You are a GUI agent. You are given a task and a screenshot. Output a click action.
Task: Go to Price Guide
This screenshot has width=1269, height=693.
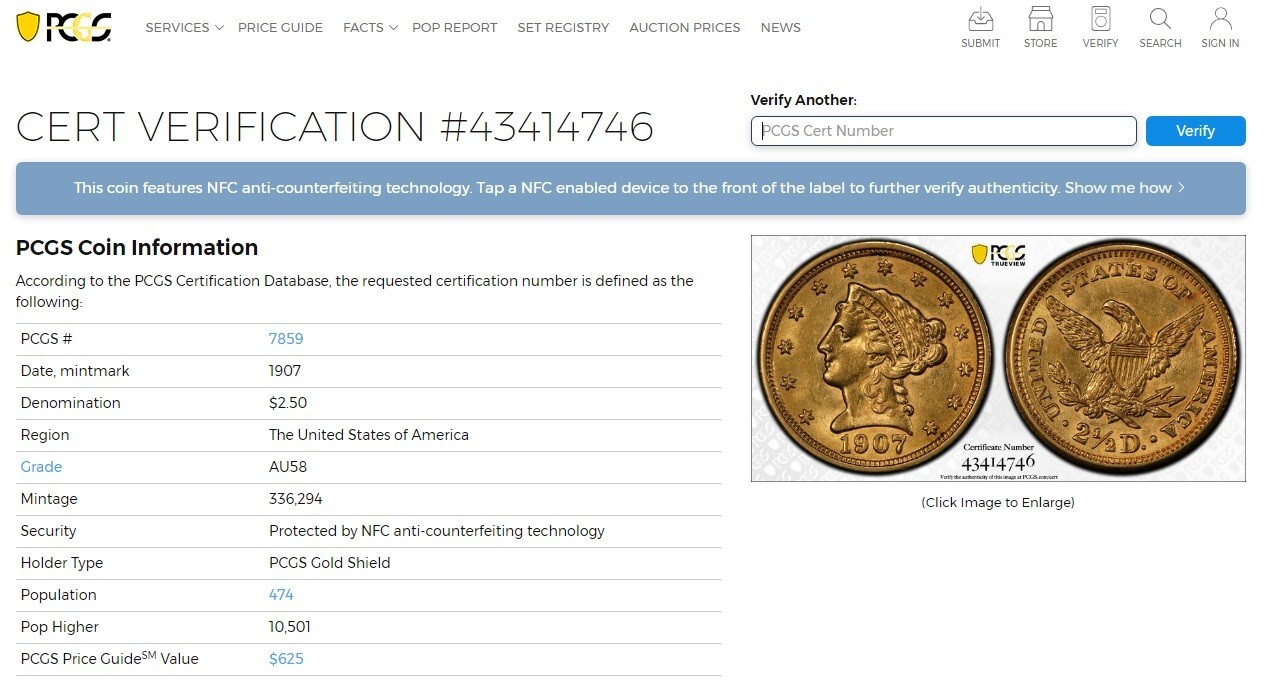point(280,28)
